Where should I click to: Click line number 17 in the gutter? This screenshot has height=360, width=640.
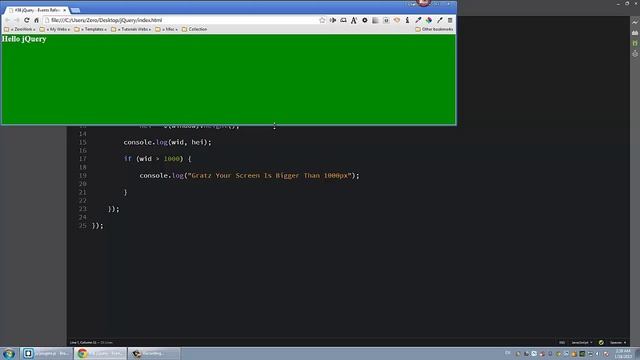[82, 159]
